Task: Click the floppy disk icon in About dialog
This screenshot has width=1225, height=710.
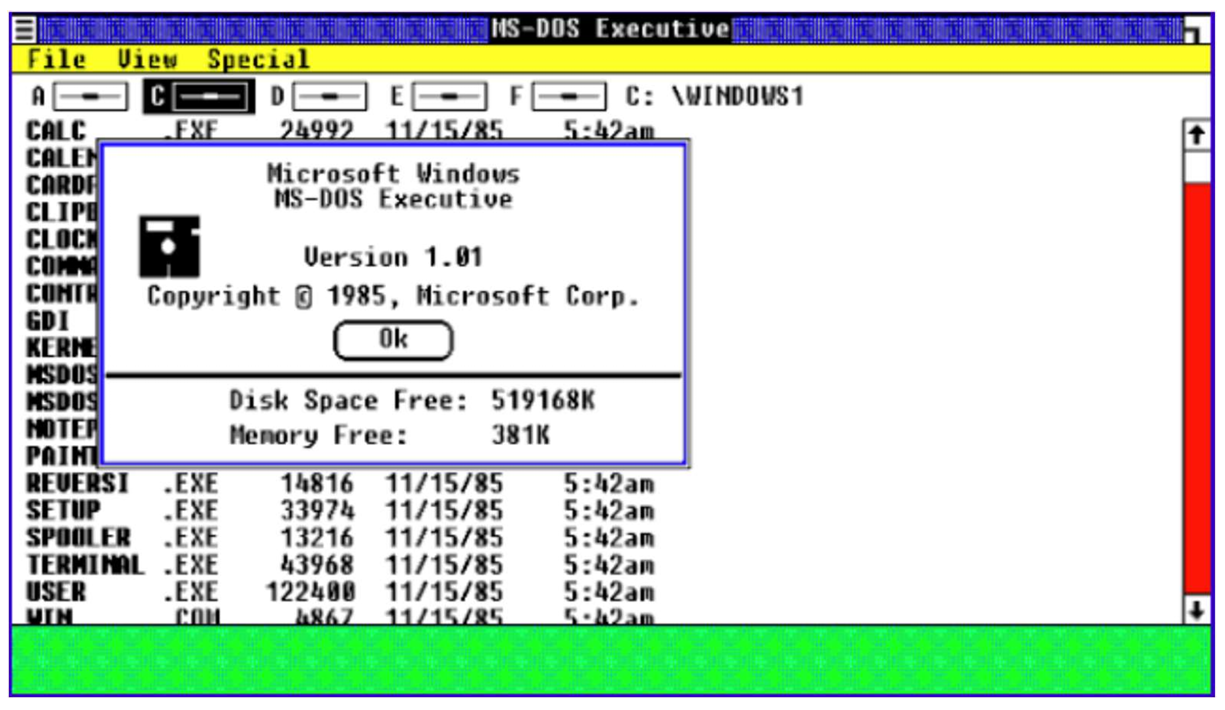Action: [169, 247]
